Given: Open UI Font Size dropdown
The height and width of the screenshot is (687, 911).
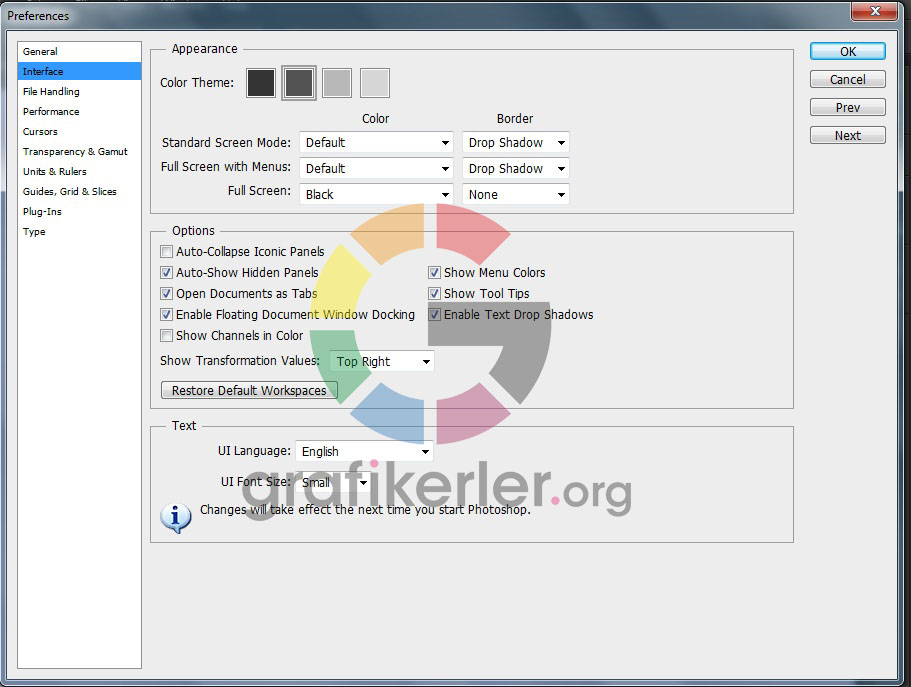Looking at the screenshot, I should 334,483.
